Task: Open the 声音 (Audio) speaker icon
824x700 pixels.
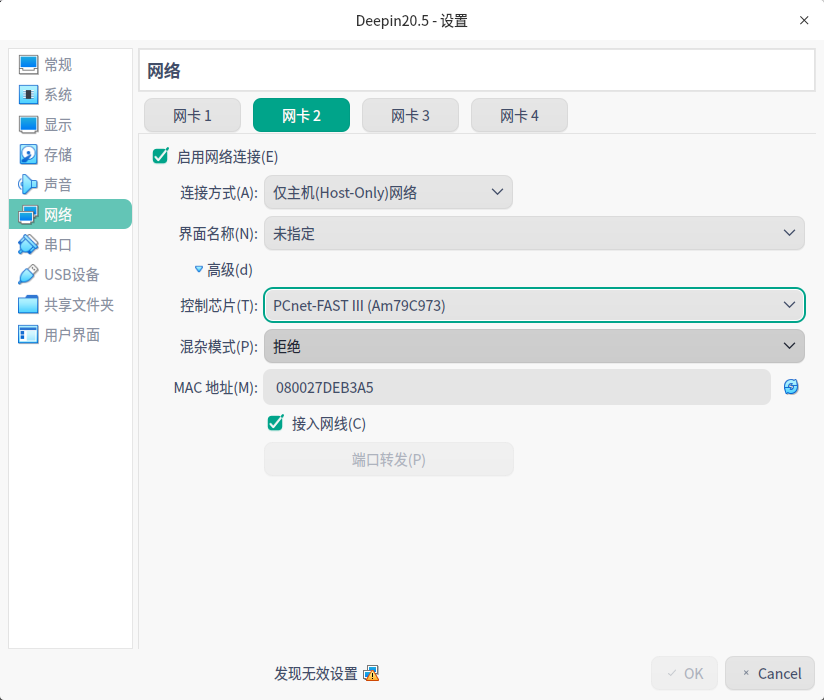Action: 28,185
